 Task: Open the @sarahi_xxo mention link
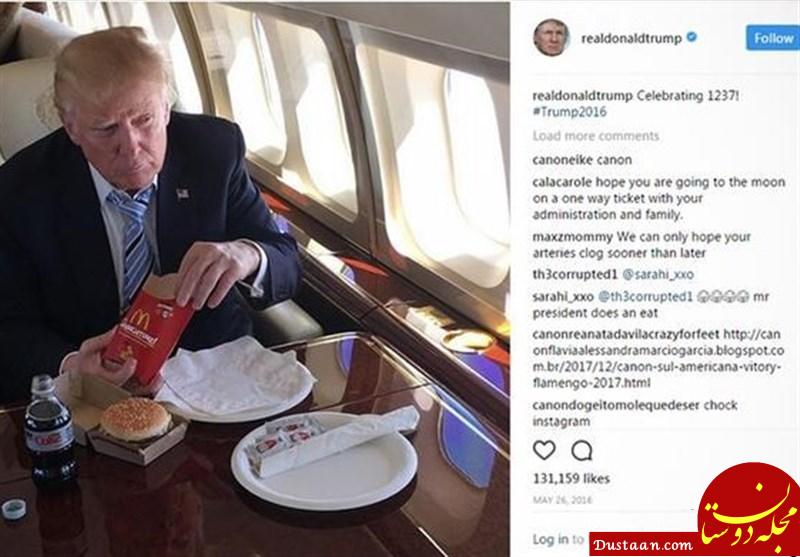coord(658,275)
